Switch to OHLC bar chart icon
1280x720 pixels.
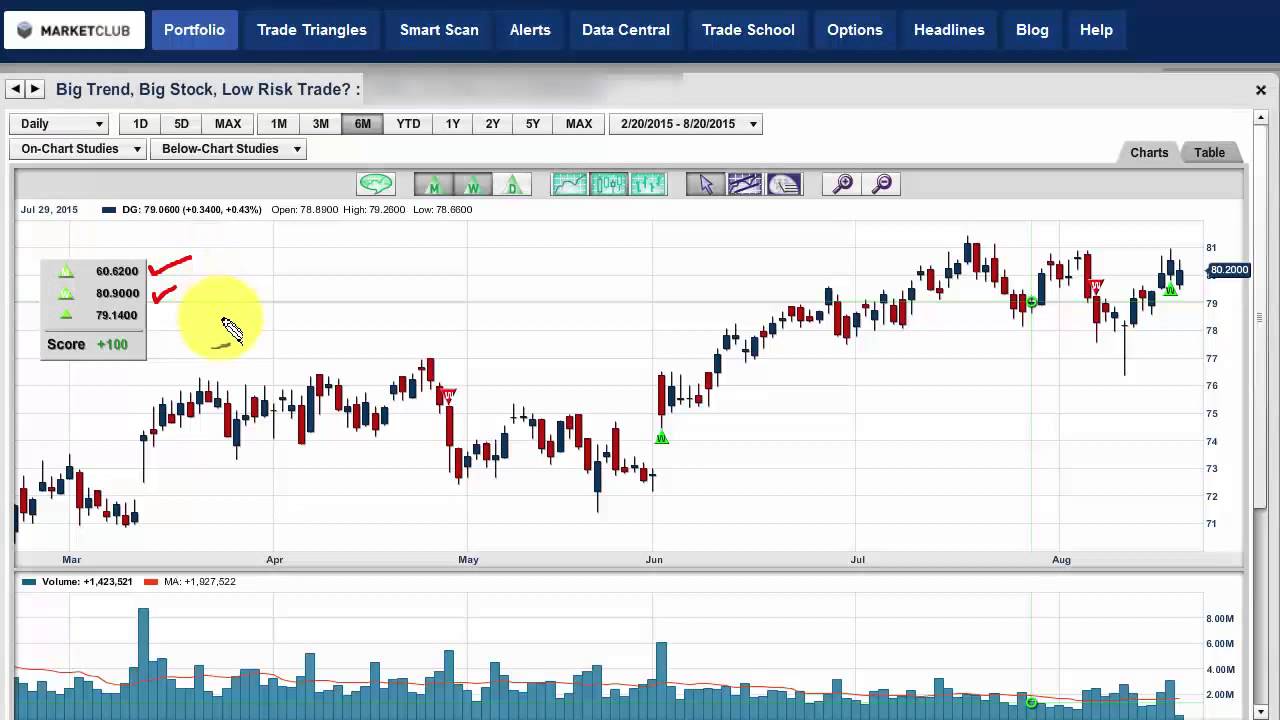tap(648, 184)
